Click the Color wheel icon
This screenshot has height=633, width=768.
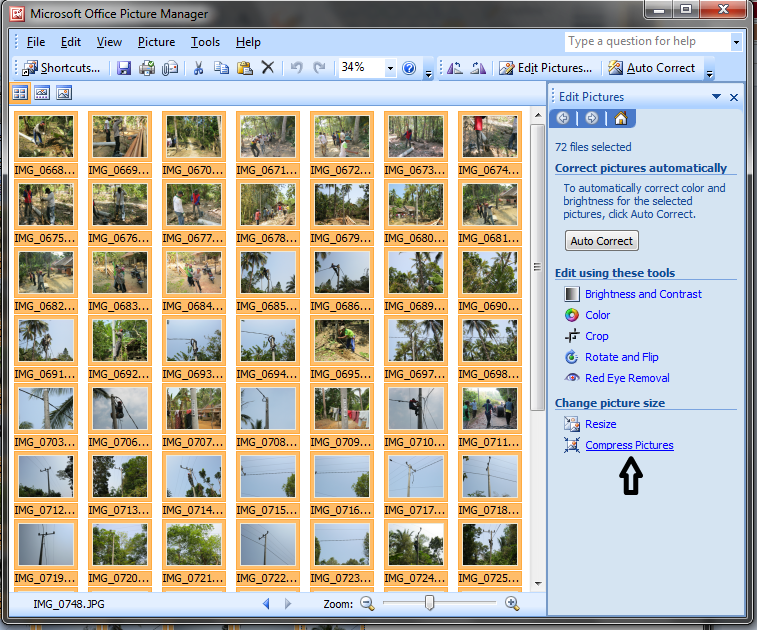[572, 315]
